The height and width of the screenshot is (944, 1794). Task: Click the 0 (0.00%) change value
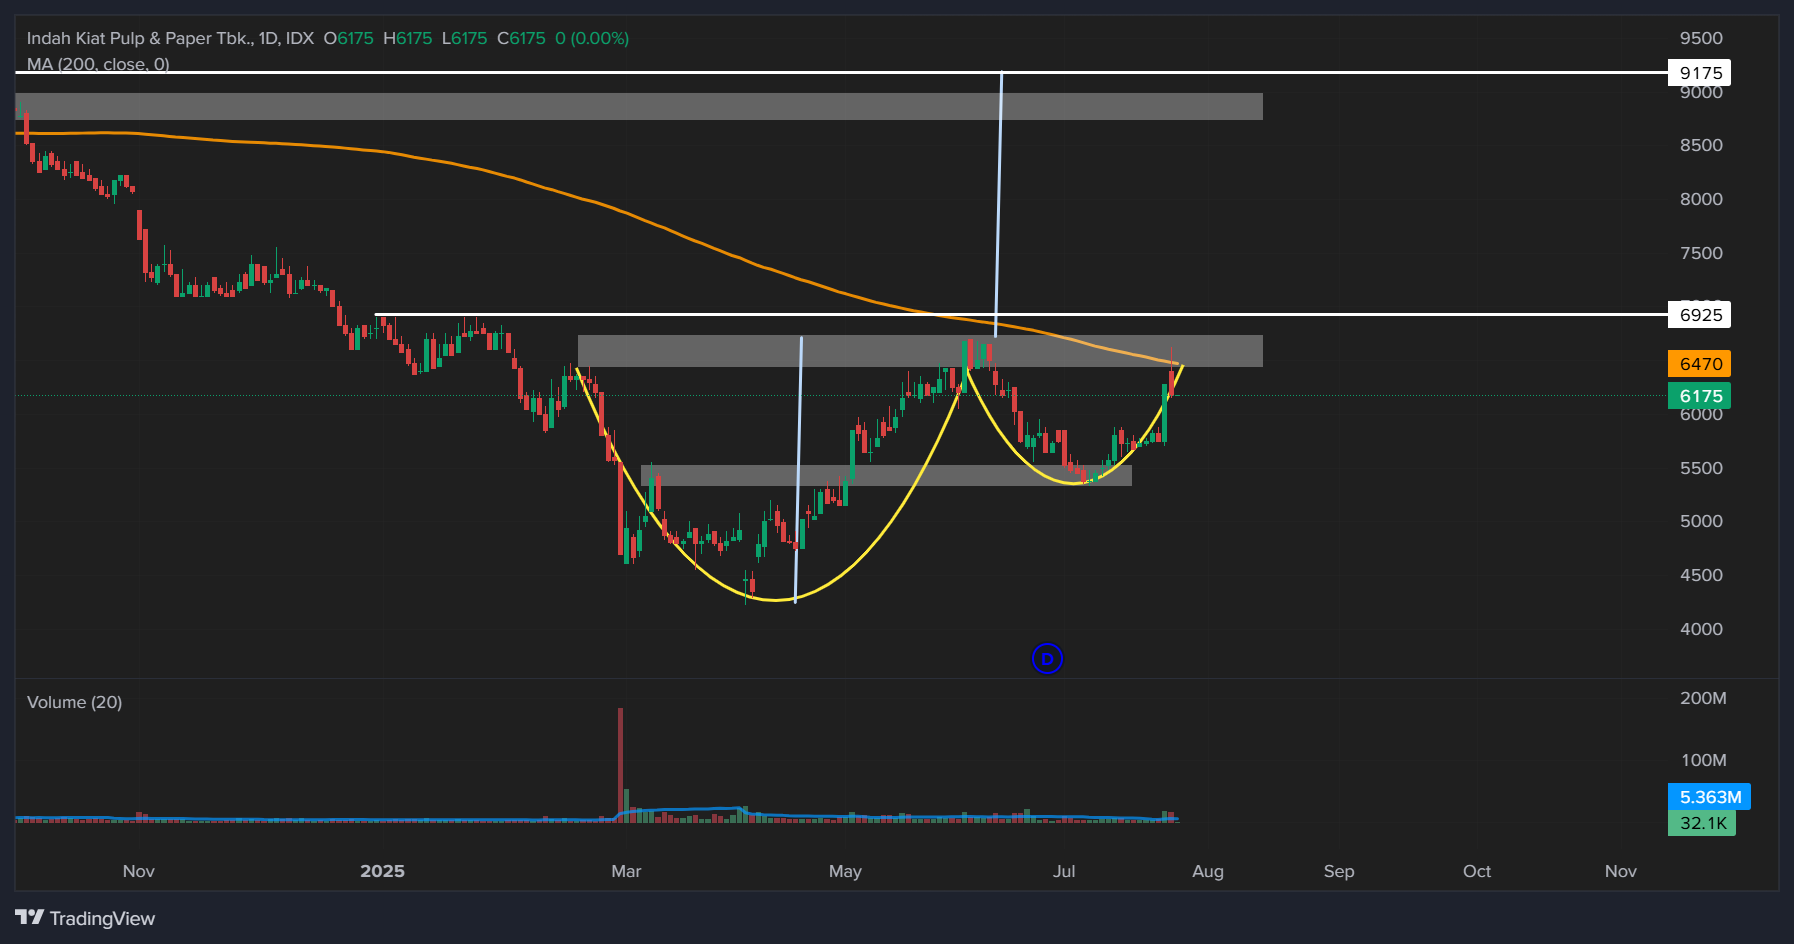click(592, 38)
